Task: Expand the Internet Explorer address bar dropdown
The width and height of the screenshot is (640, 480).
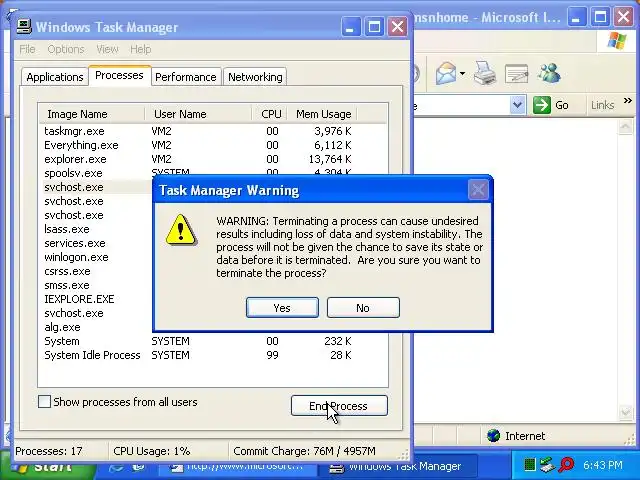Action: [517, 105]
